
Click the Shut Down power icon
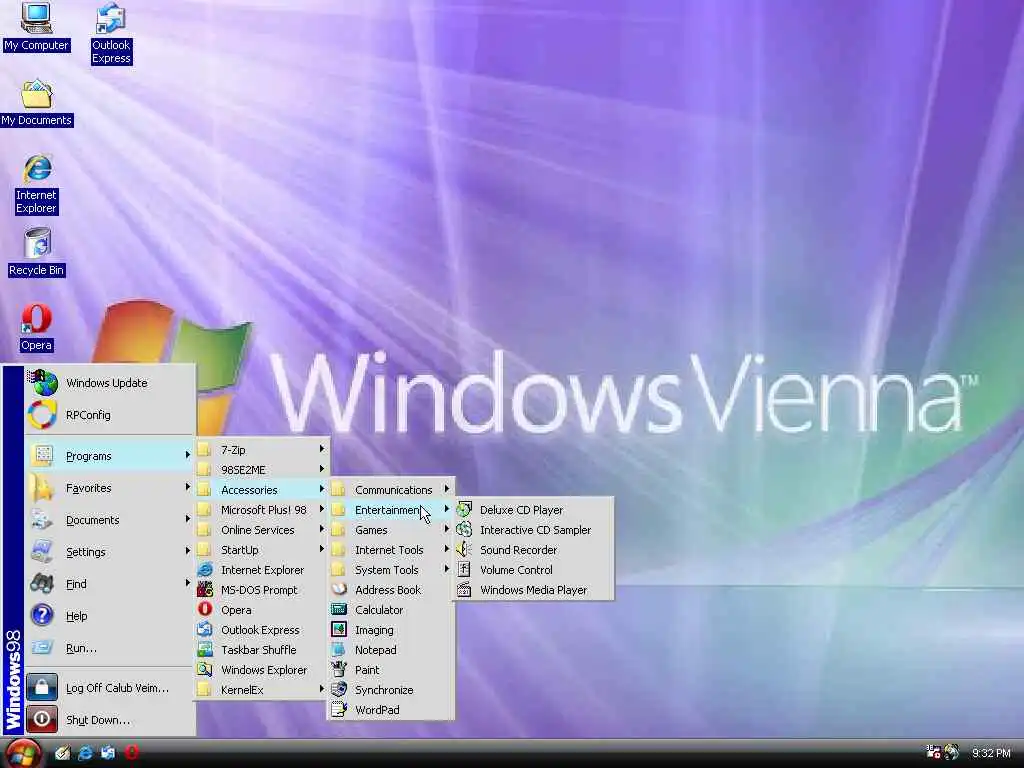[42, 719]
